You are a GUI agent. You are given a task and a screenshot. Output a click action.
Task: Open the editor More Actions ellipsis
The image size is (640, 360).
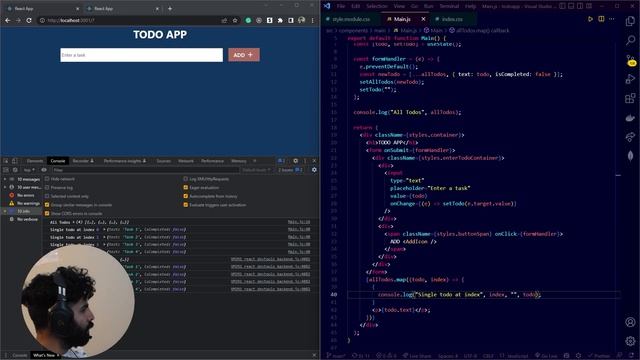611,19
